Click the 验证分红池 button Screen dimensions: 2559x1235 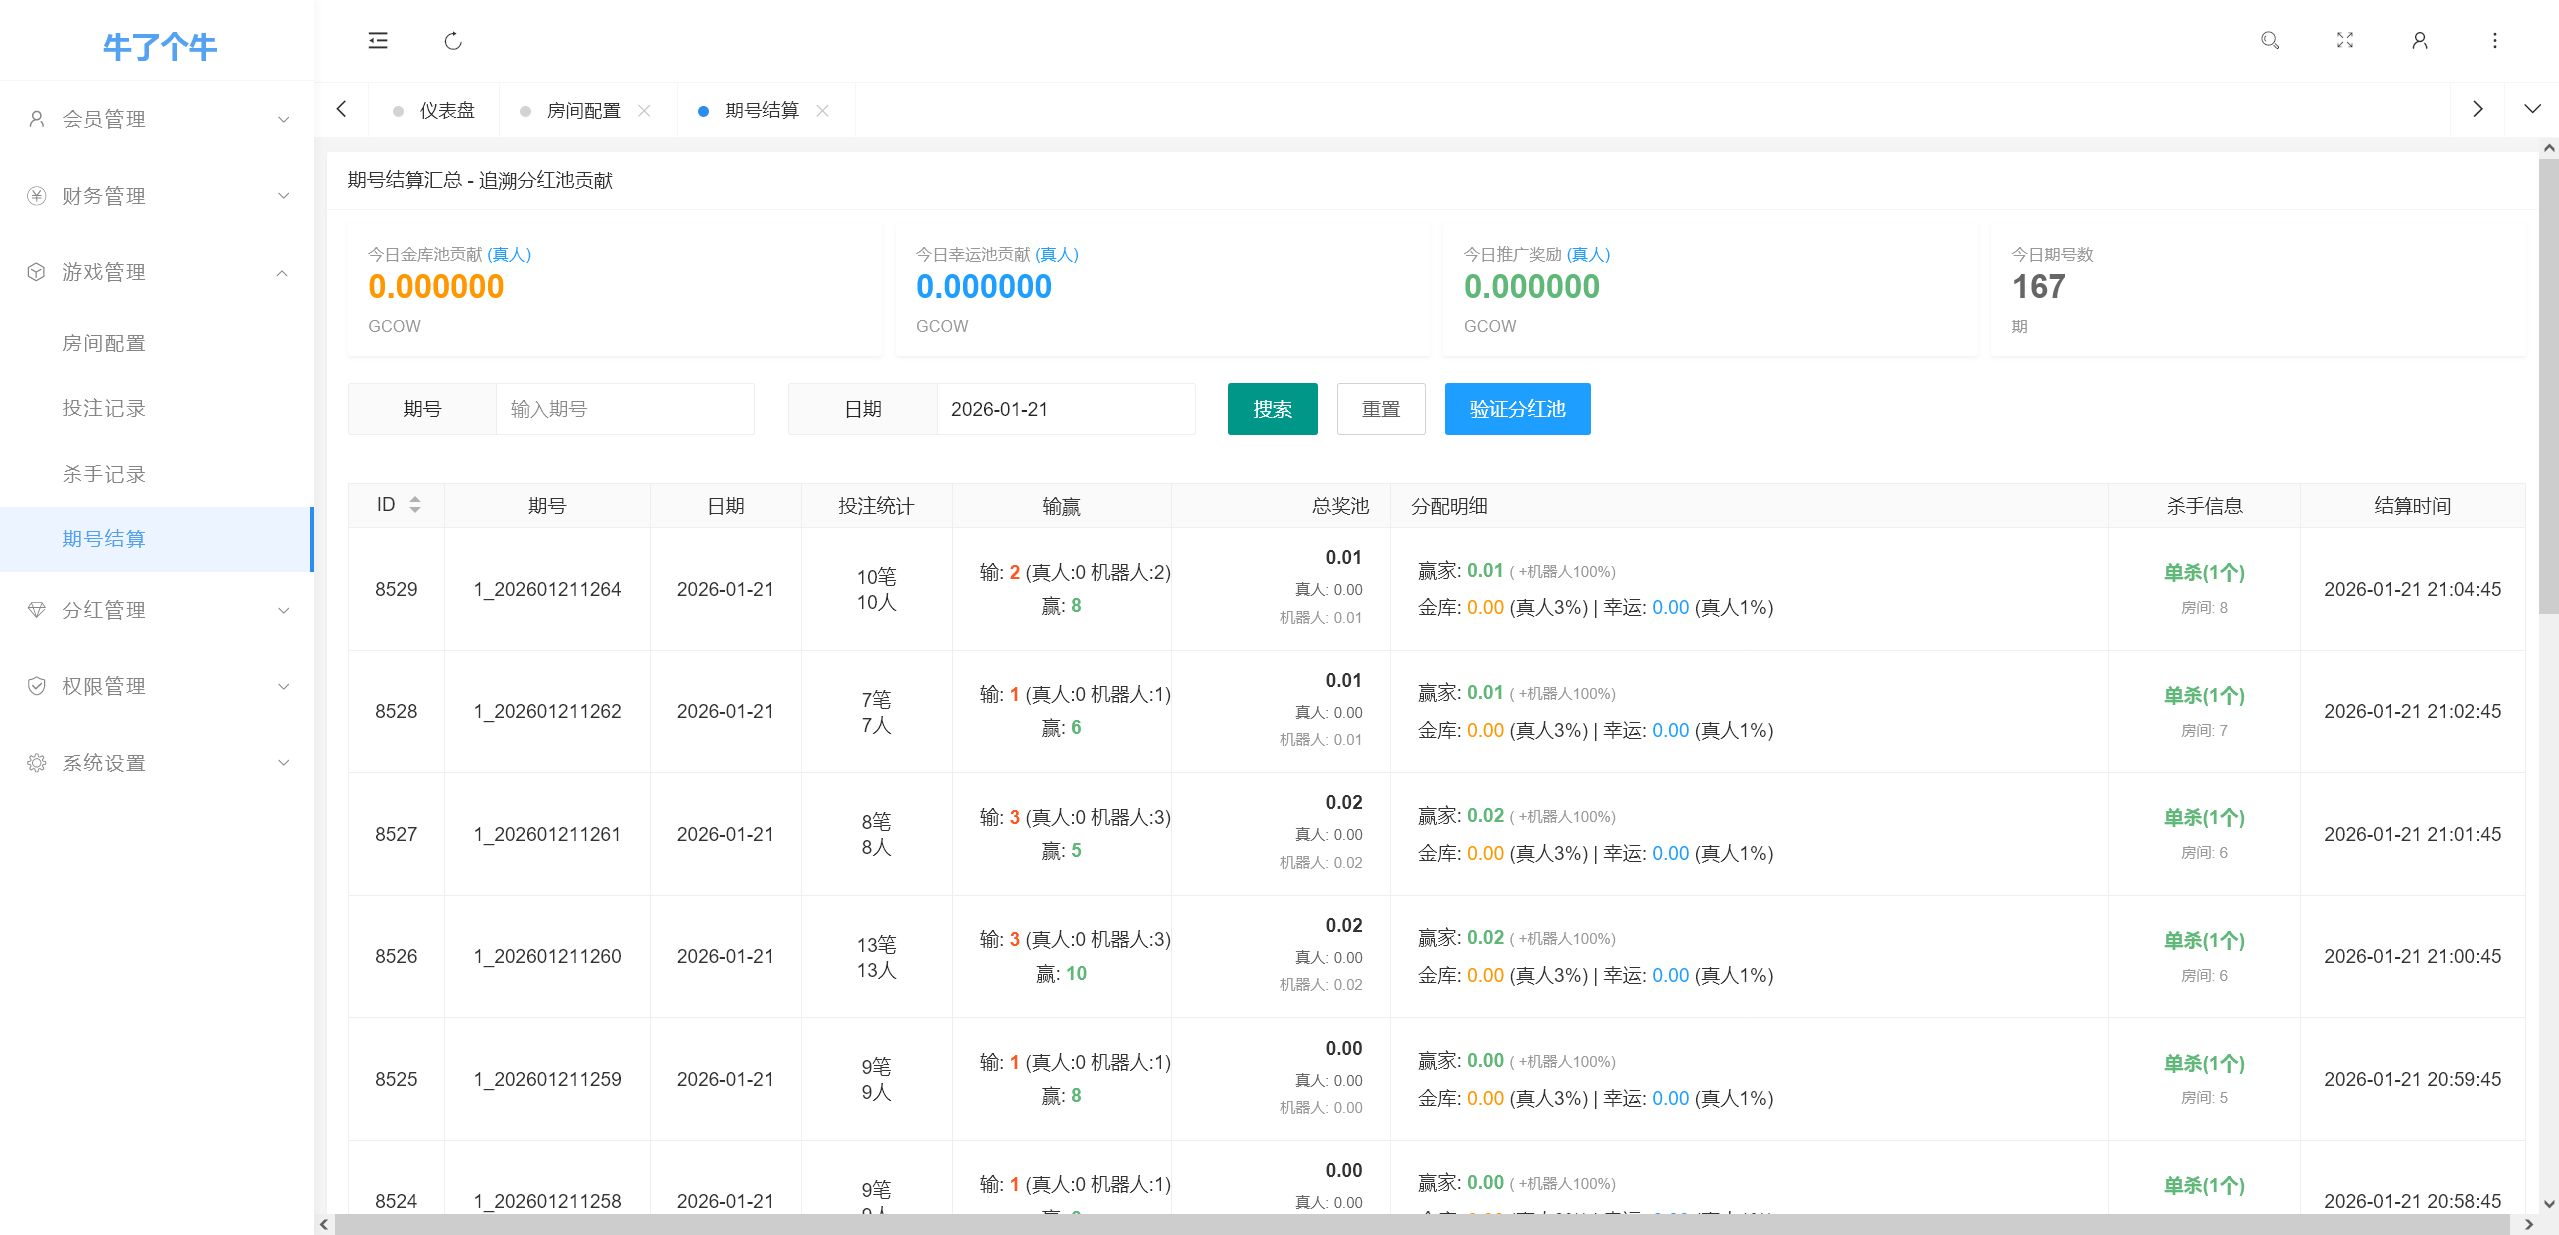[1516, 408]
